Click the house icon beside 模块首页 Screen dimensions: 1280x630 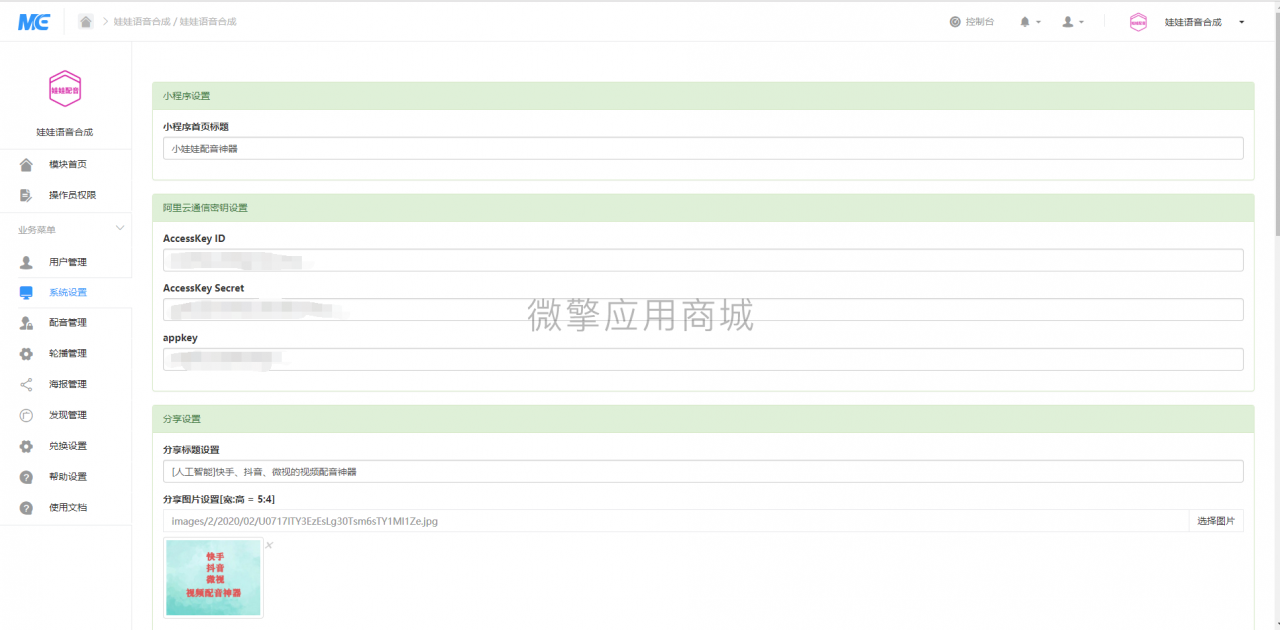coord(26,164)
